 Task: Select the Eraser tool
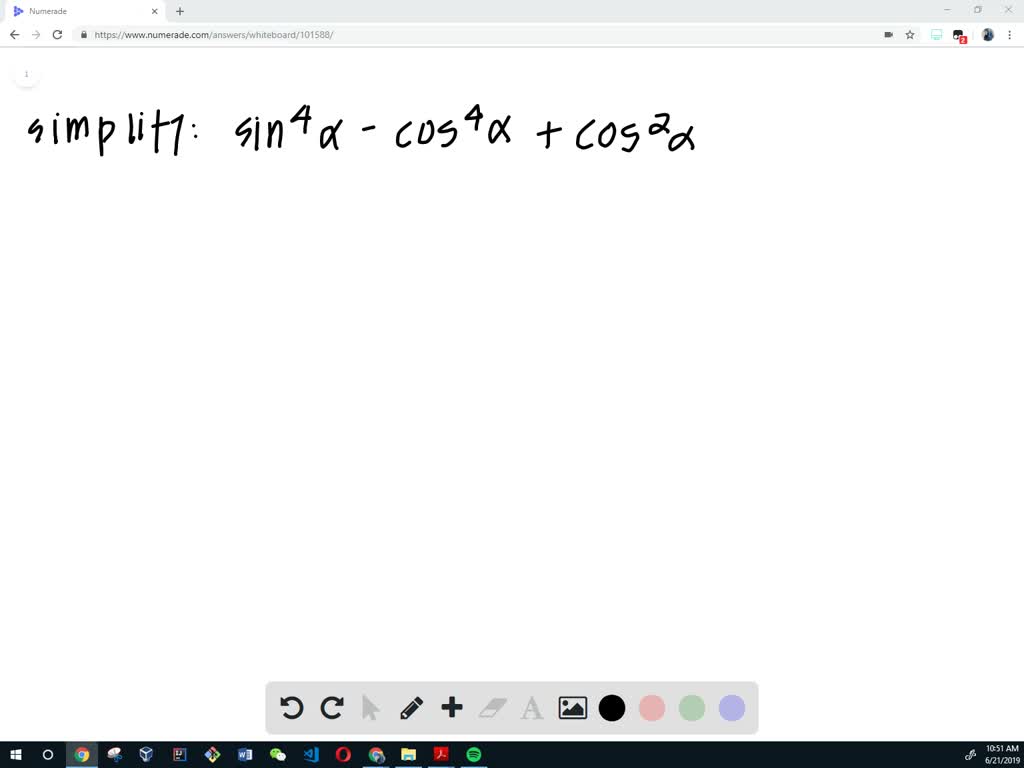point(492,708)
